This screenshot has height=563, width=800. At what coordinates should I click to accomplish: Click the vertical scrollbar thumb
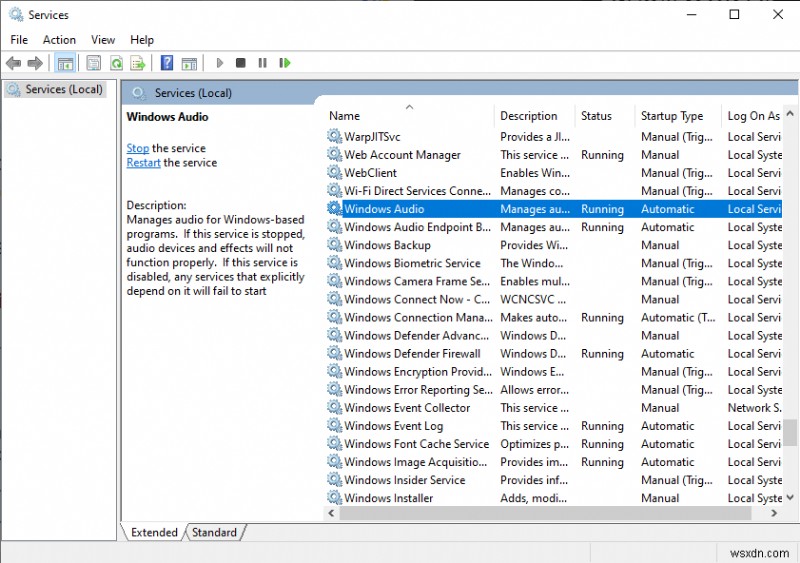790,432
